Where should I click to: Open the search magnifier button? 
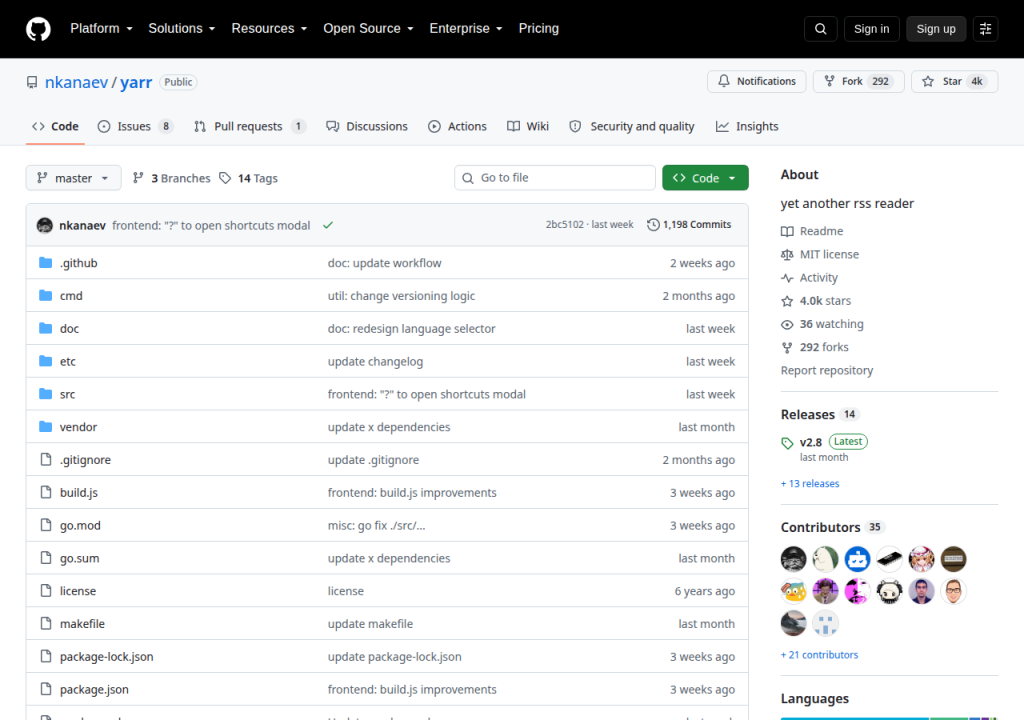pos(821,29)
